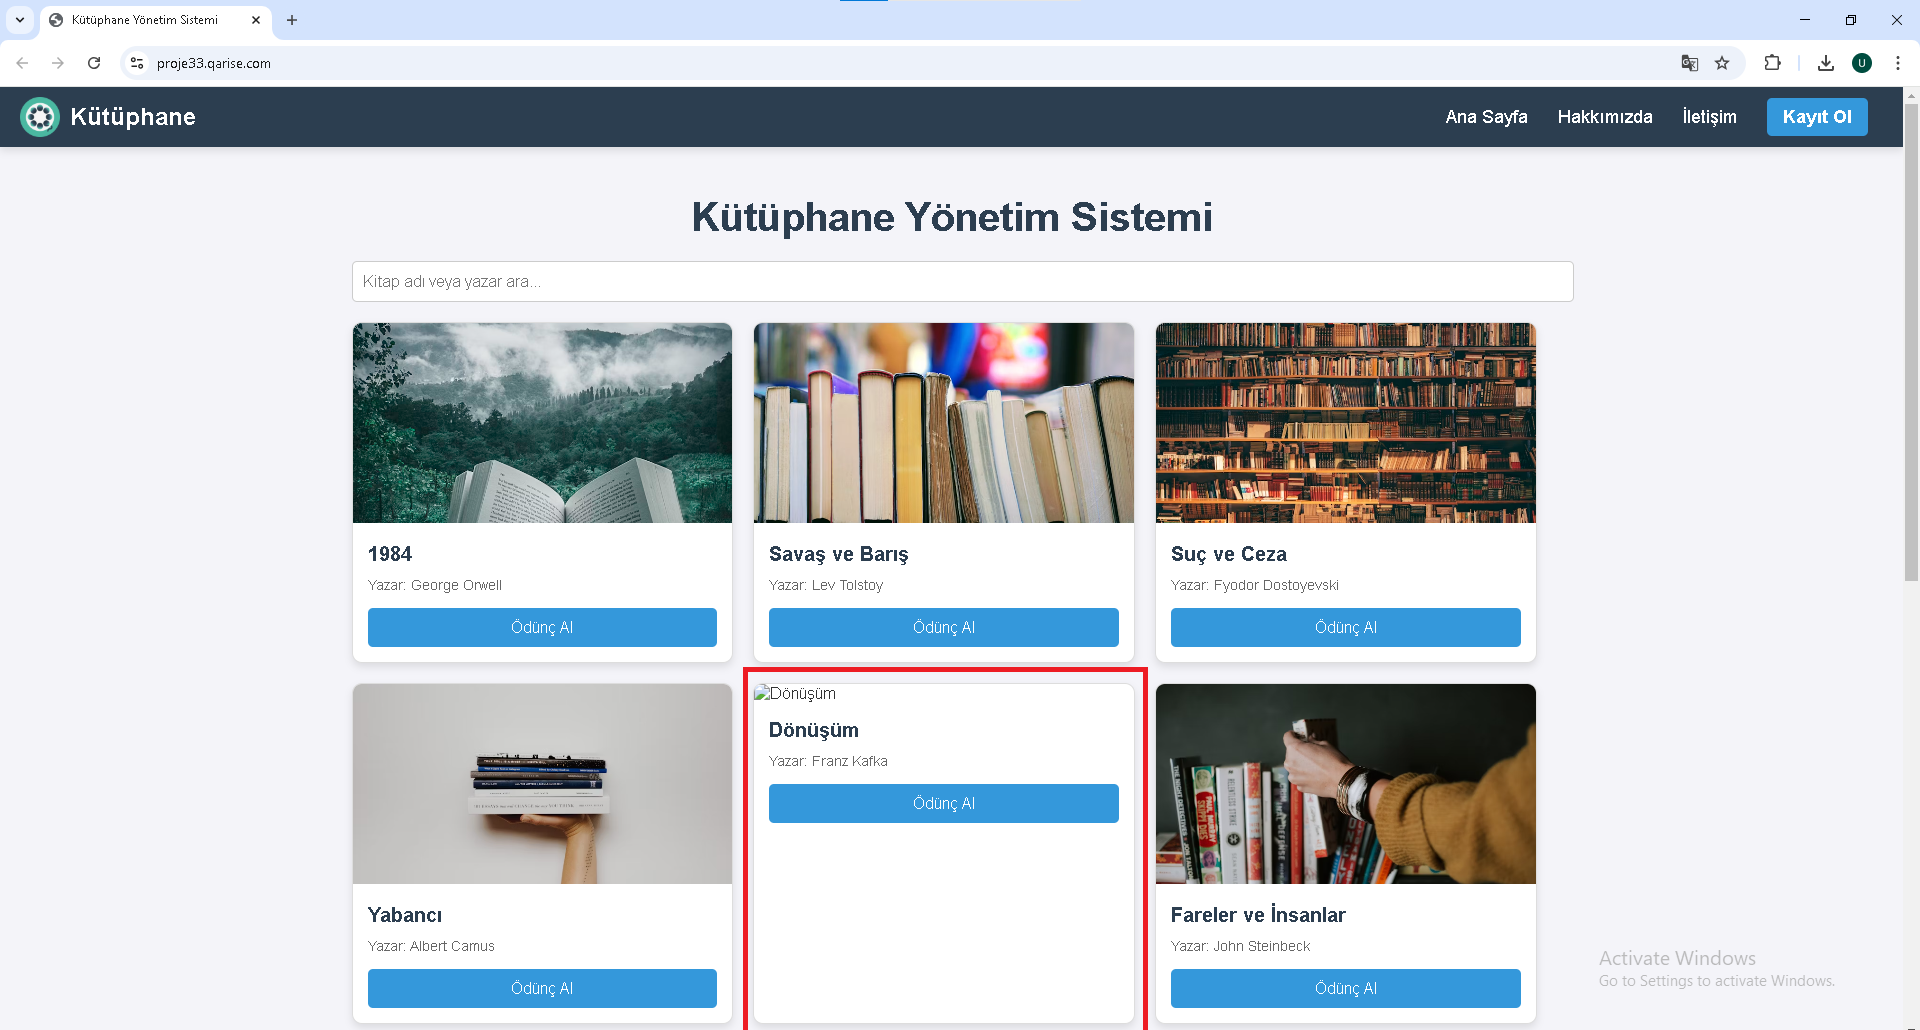Image resolution: width=1920 pixels, height=1030 pixels.
Task: Close the Kütüphane Yönetim Sistemi tab
Action: click(x=256, y=20)
